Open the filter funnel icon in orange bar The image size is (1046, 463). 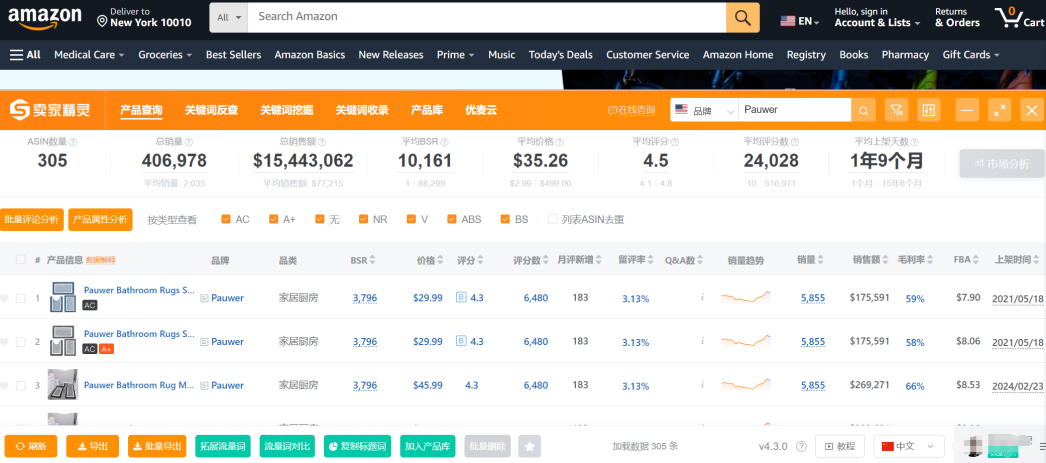click(897, 110)
